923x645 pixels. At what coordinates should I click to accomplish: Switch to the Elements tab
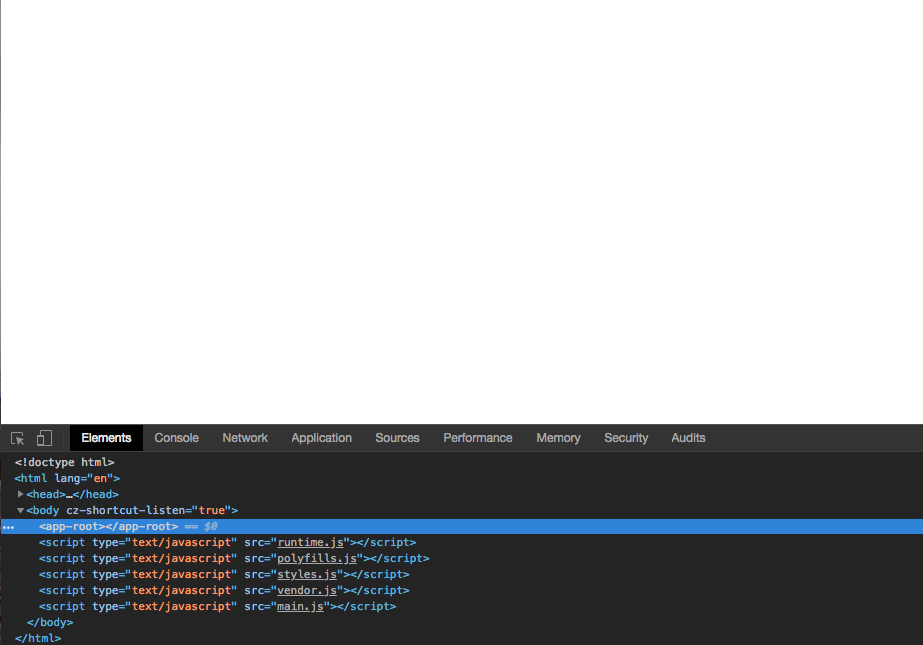106,438
